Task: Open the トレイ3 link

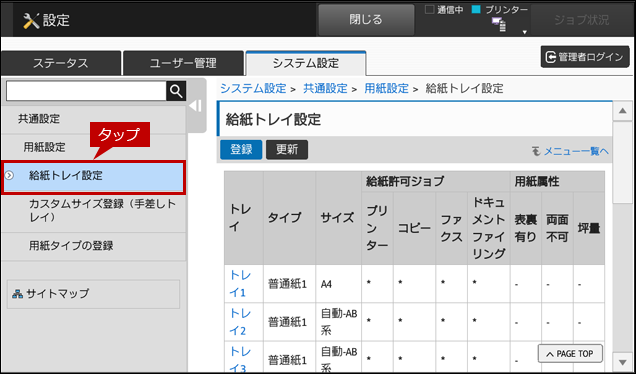Action: point(240,359)
